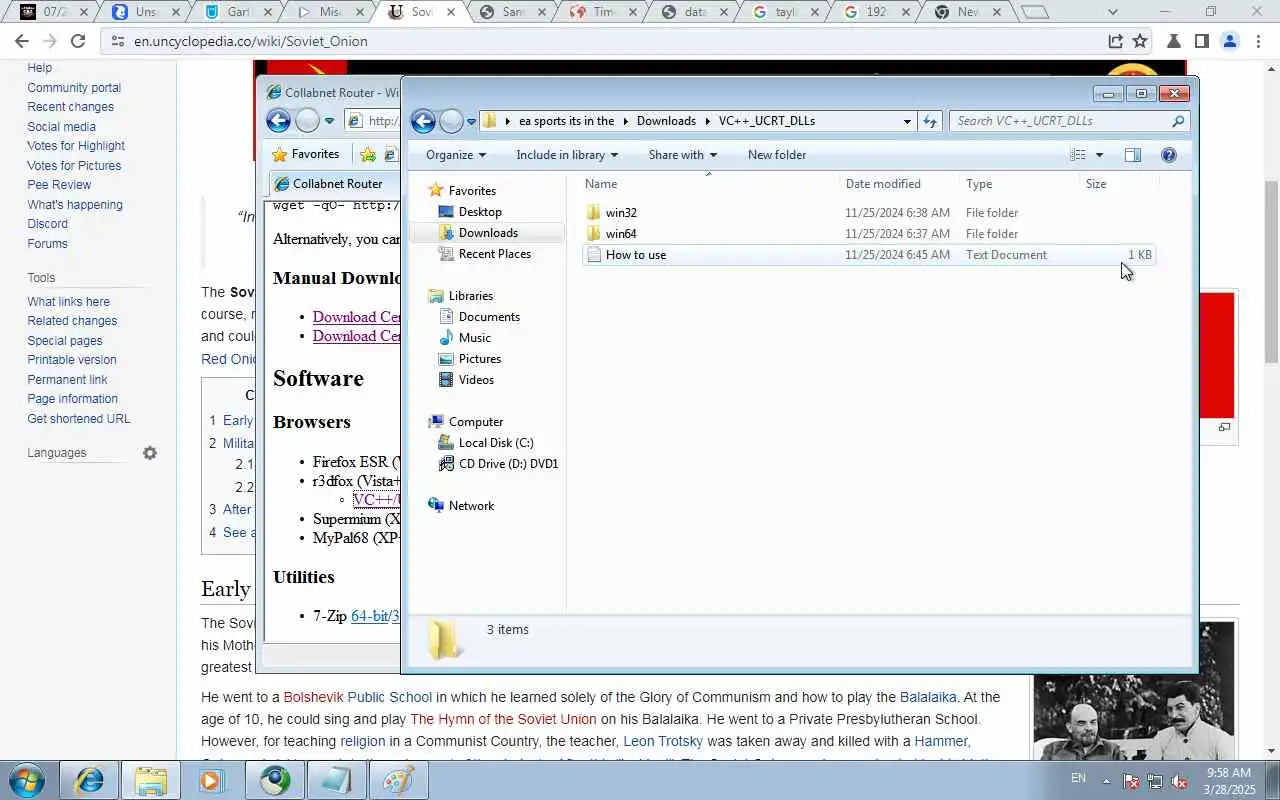This screenshot has width=1280, height=800.
Task: Select the How to use text document
Action: click(x=868, y=255)
